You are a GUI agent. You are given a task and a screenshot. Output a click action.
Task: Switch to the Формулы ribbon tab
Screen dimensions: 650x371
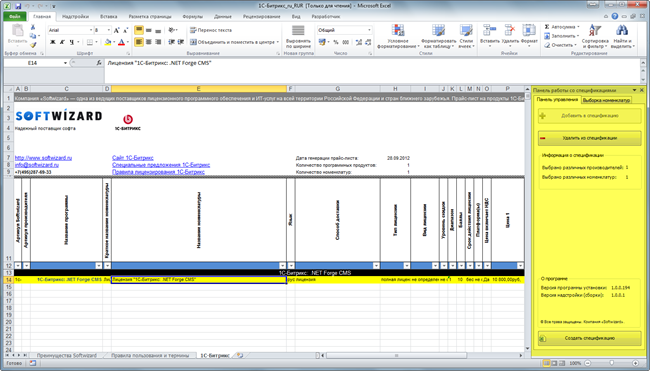pyautogui.click(x=193, y=17)
